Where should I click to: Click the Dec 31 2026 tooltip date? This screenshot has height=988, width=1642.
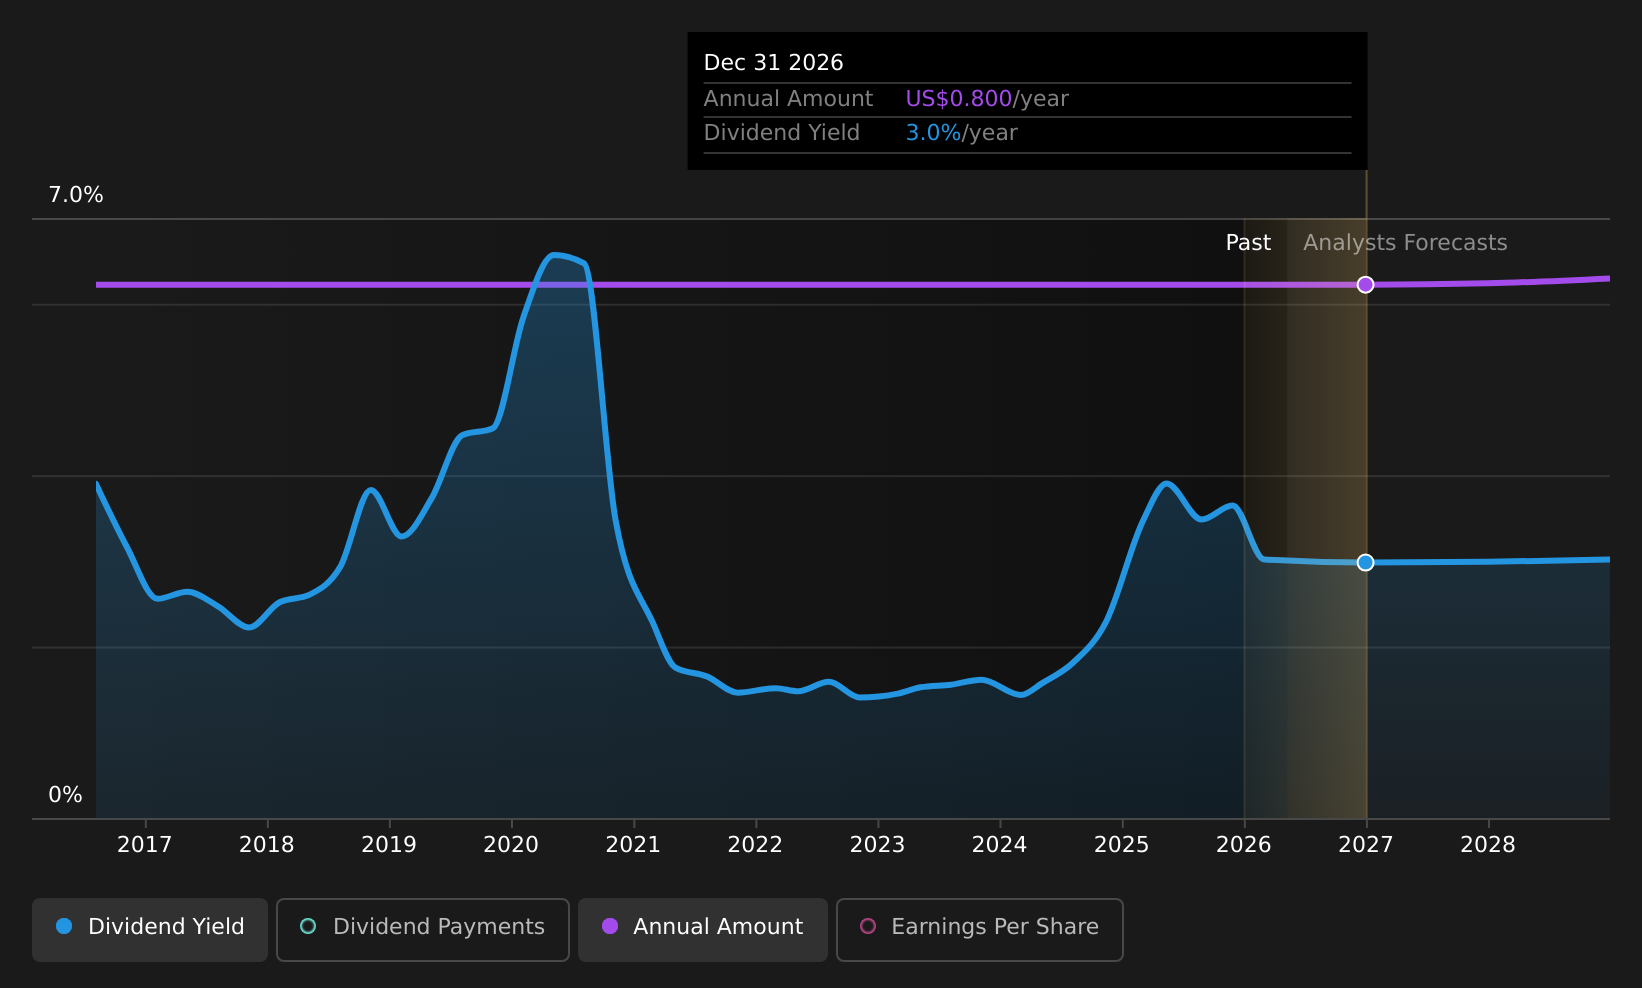click(774, 63)
